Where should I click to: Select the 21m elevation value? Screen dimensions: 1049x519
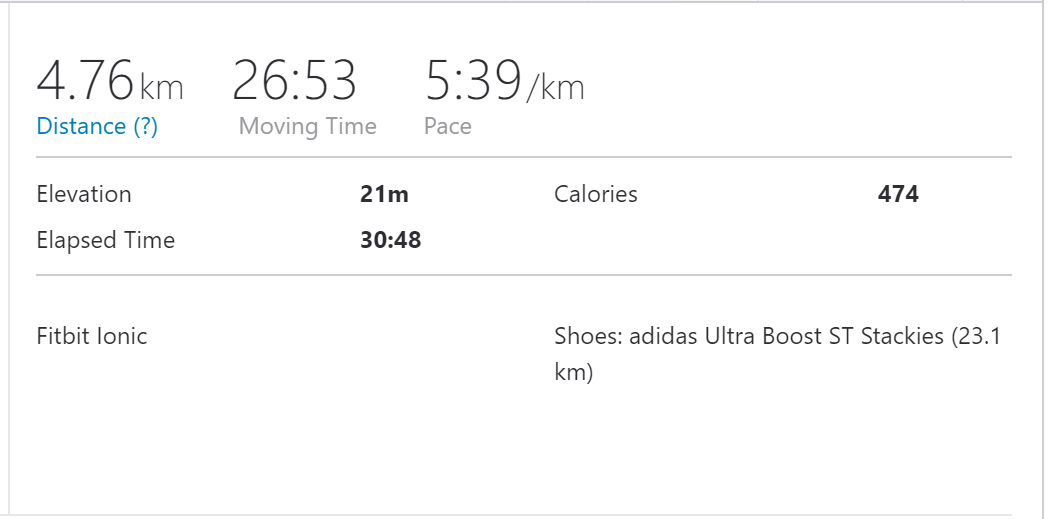384,194
